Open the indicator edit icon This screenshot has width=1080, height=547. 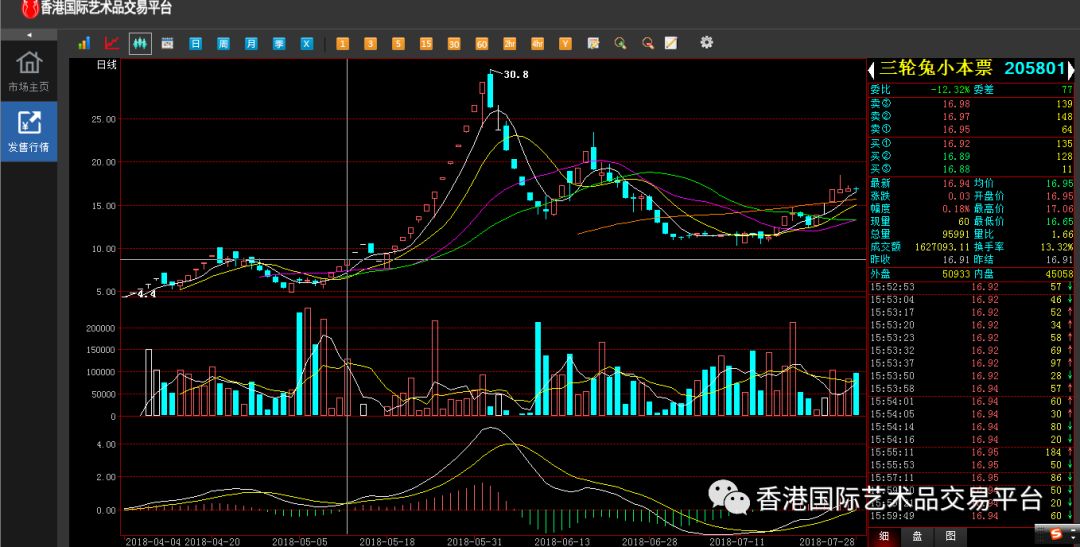point(593,43)
